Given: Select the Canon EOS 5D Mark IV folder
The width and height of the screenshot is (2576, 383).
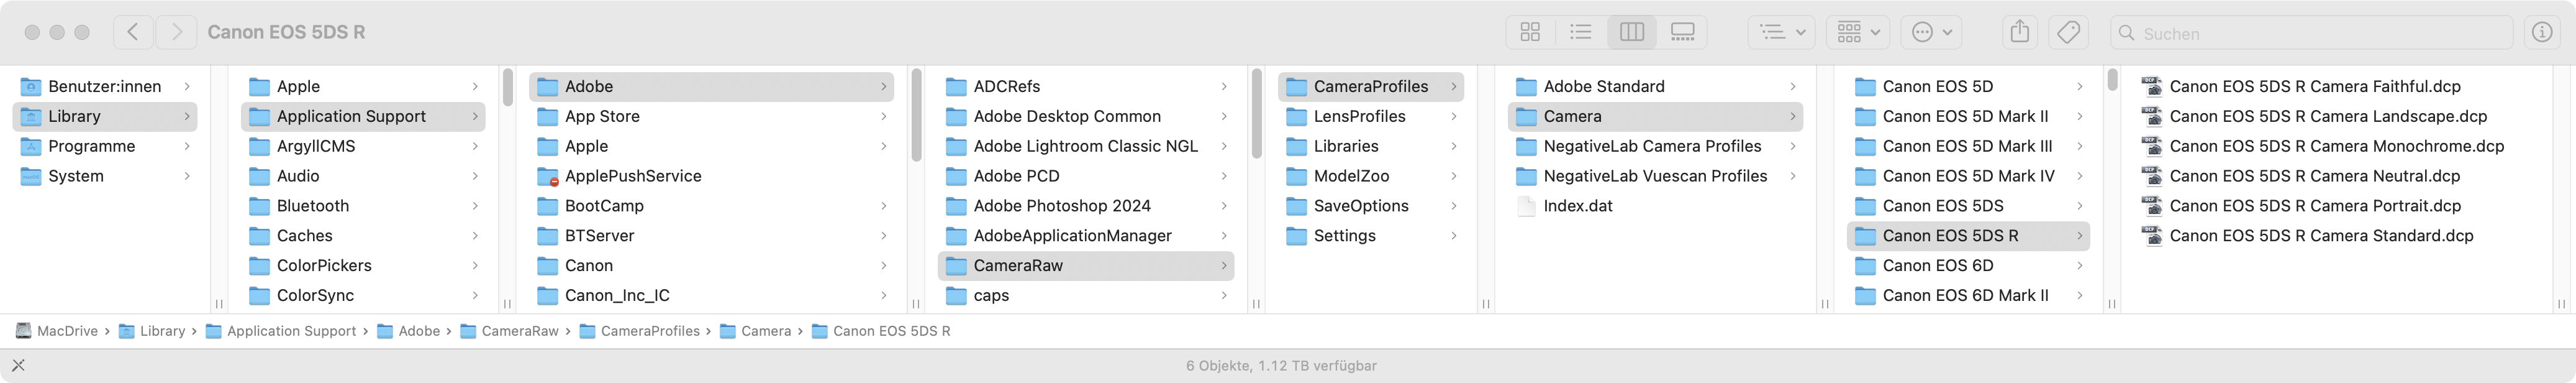Looking at the screenshot, I should pos(1968,176).
